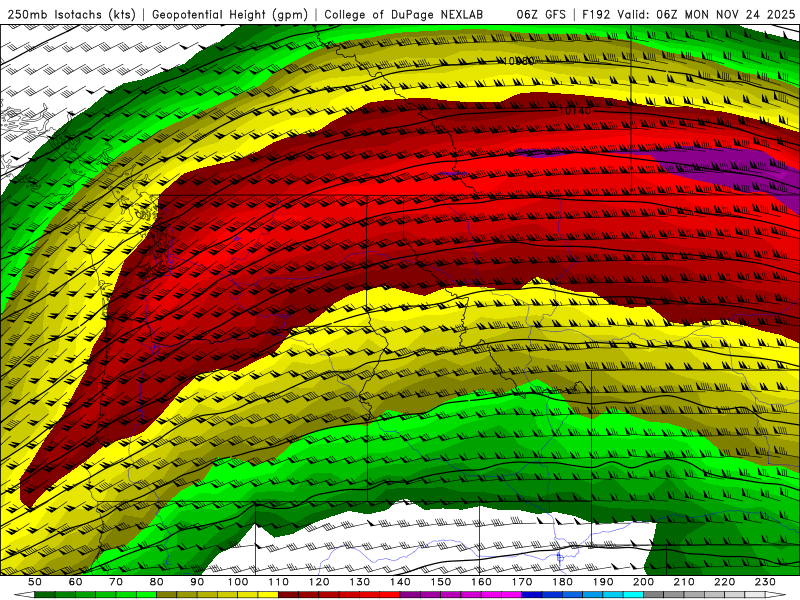This screenshot has width=800, height=600.
Task: Click the 120 knot legend label
Action: pyautogui.click(x=319, y=582)
